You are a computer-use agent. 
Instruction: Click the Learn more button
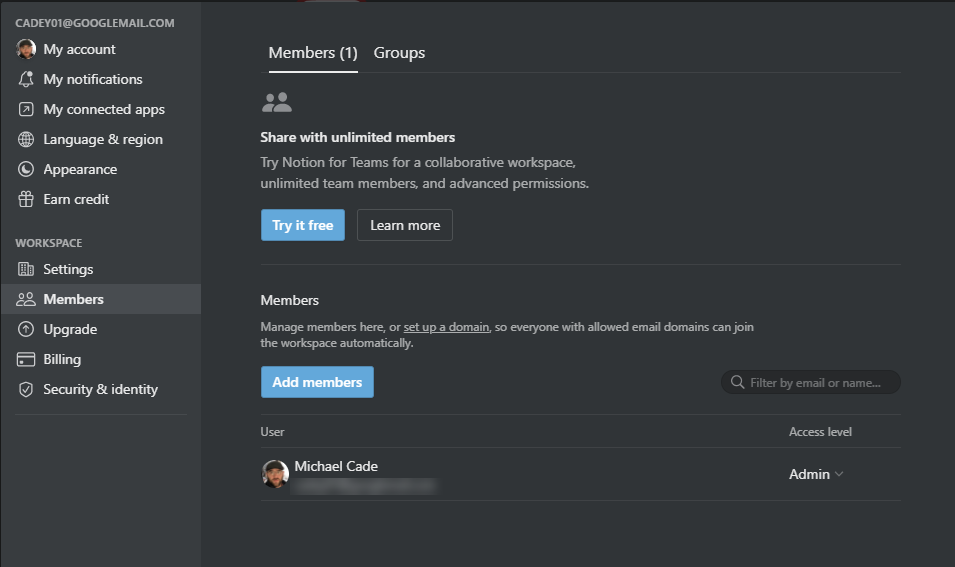(405, 225)
